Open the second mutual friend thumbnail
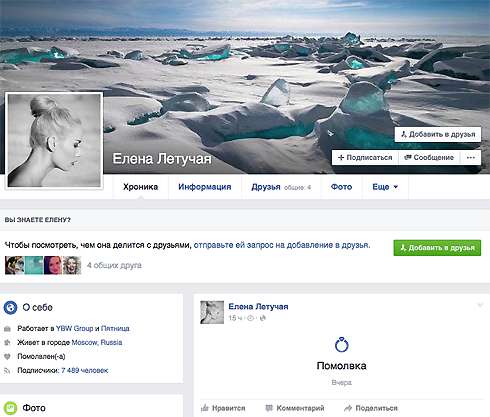The width and height of the screenshot is (490, 417). pos(34,265)
